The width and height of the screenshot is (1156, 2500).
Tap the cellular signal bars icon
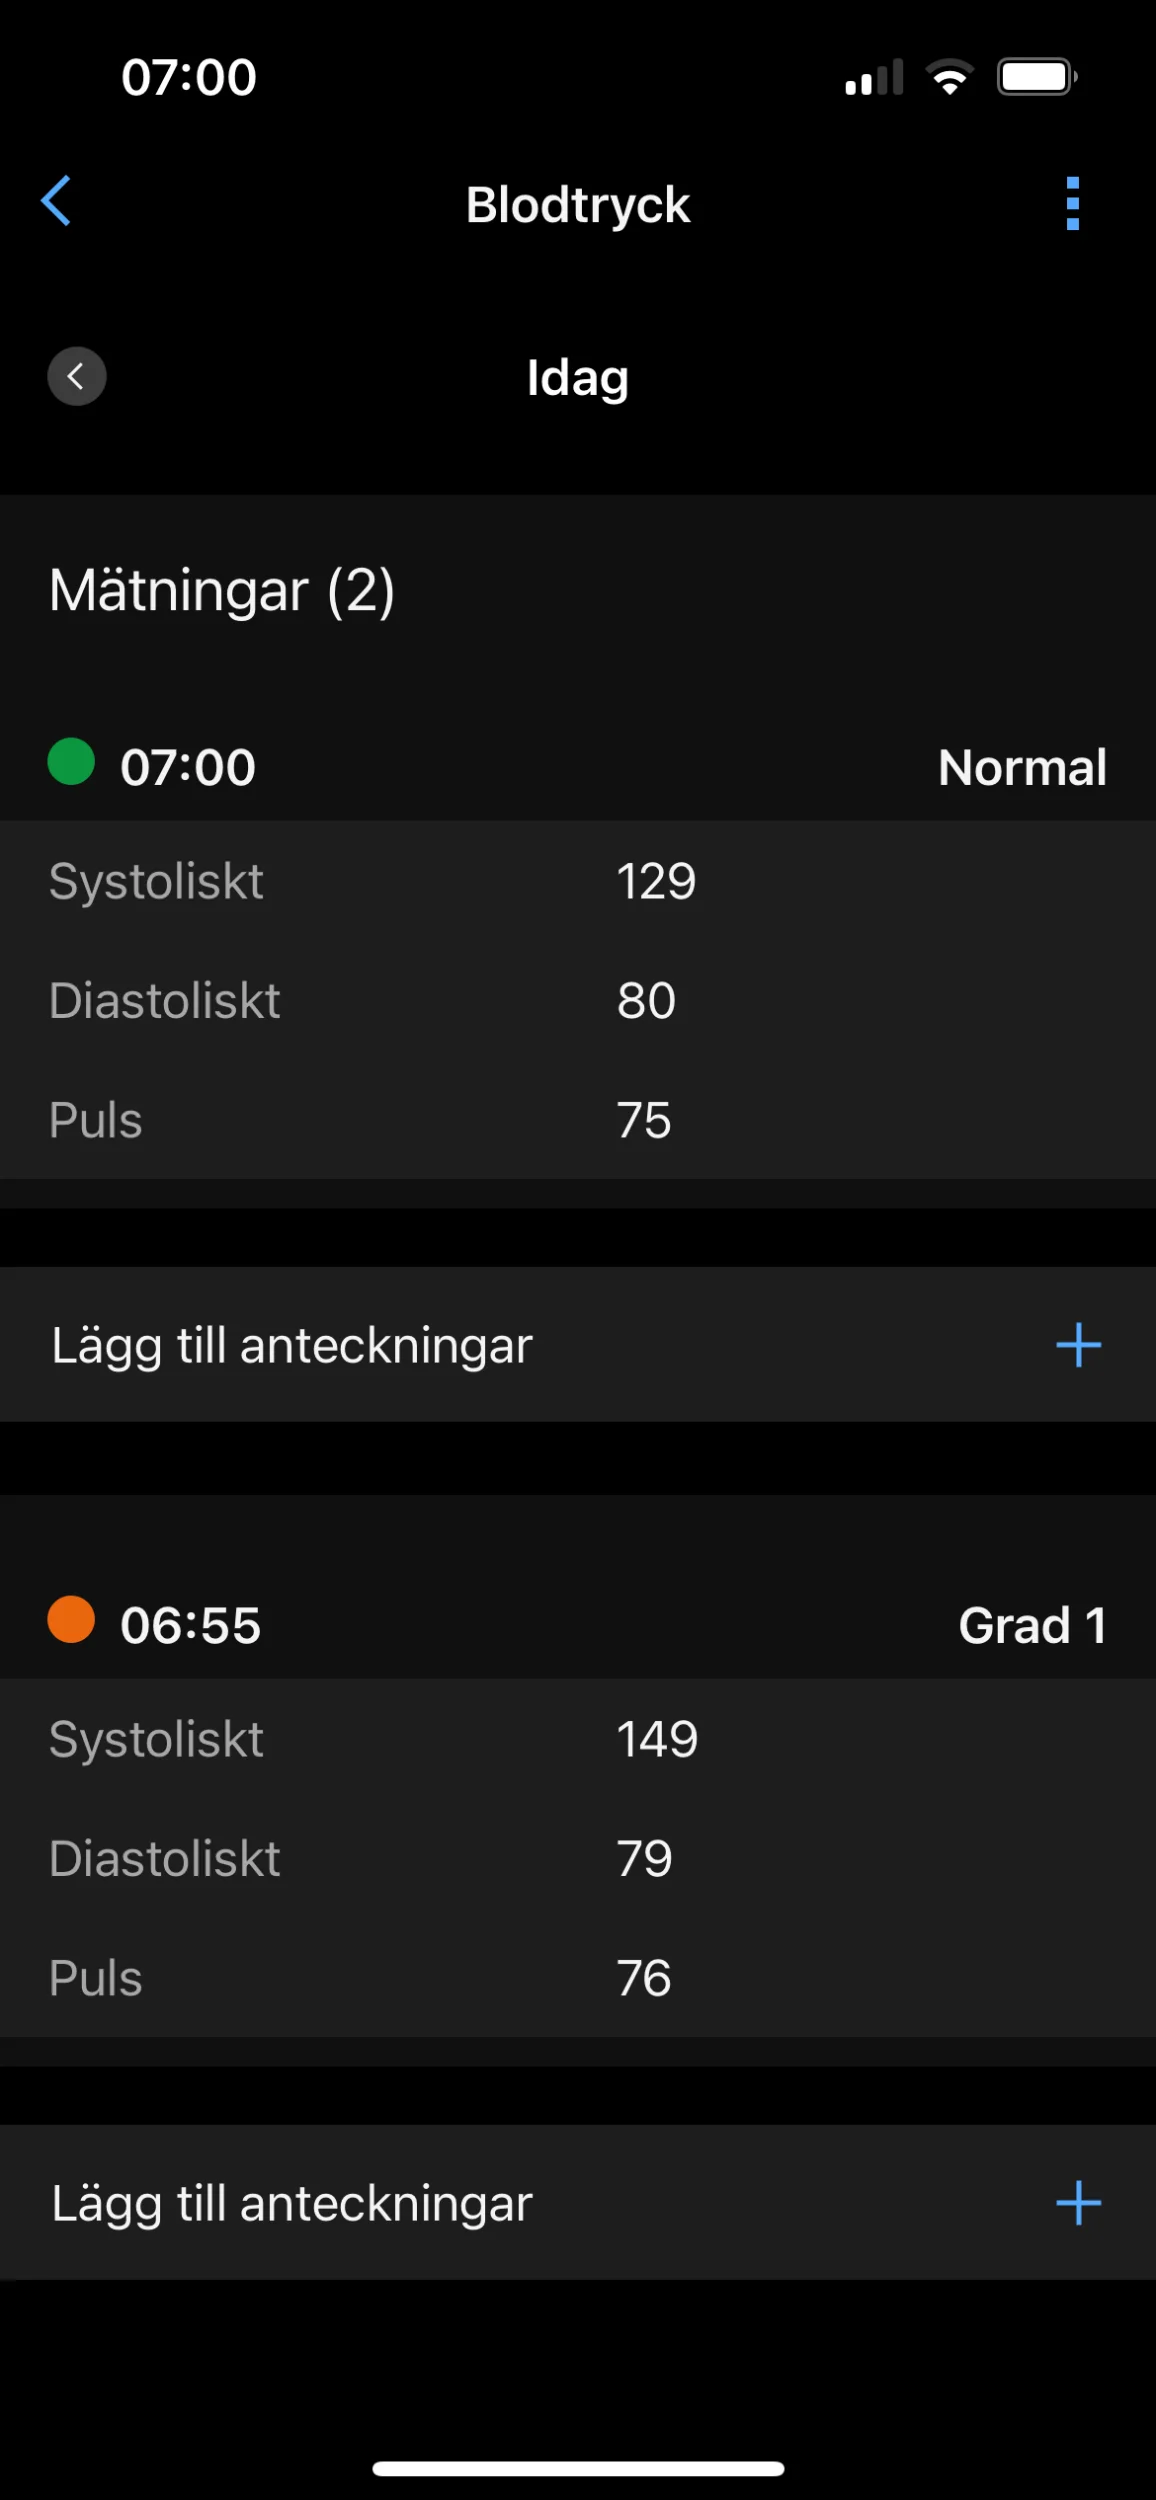[874, 77]
